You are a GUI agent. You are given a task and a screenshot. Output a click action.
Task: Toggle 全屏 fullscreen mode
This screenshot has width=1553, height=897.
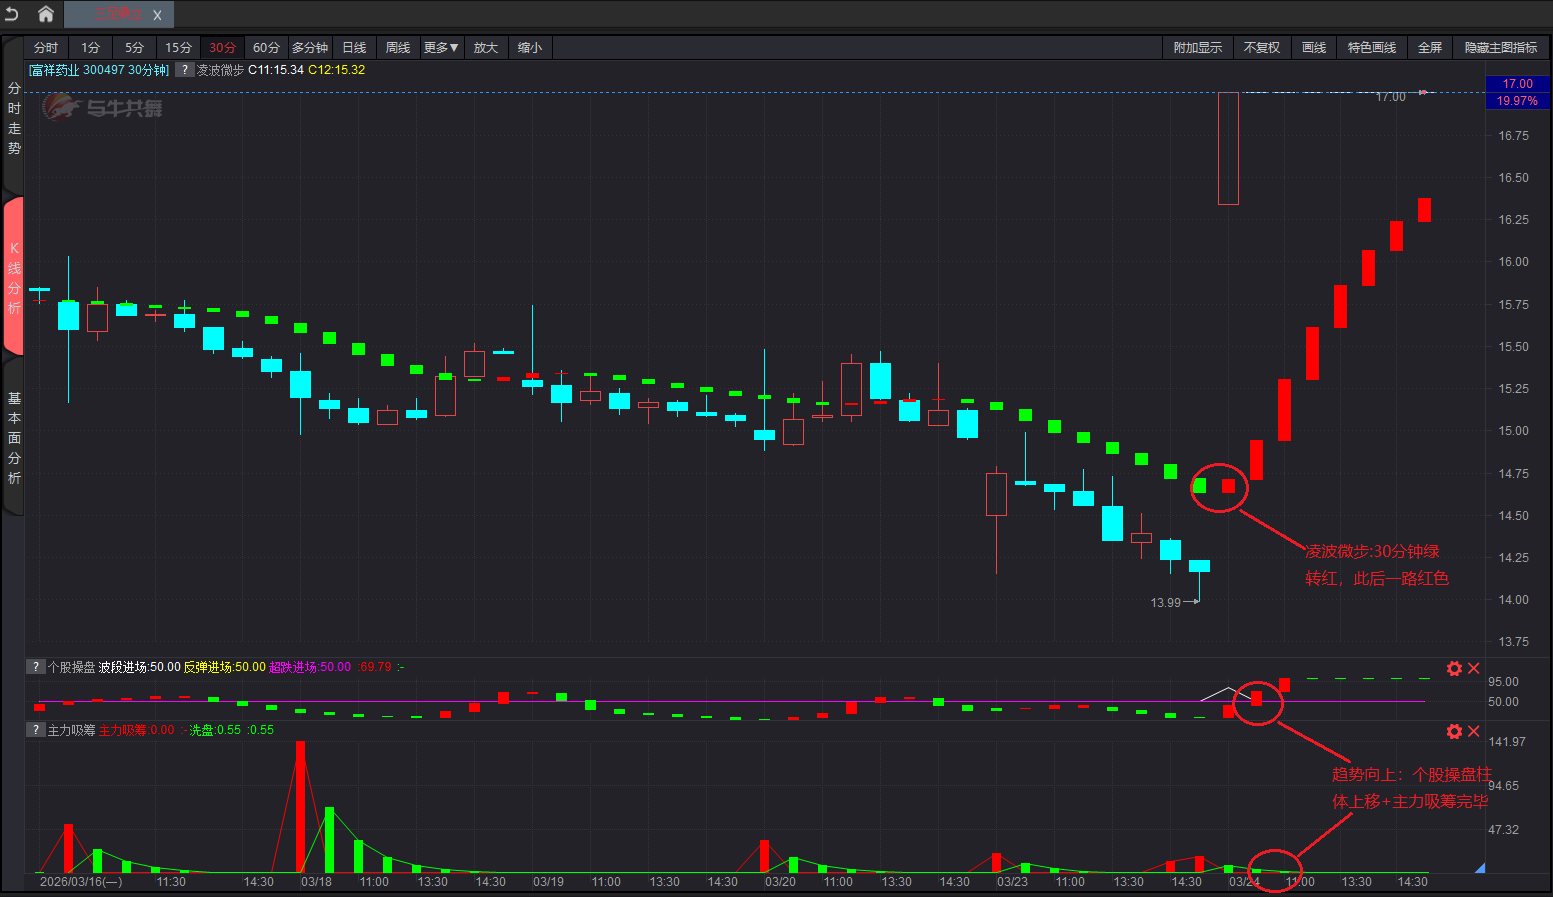click(x=1429, y=48)
